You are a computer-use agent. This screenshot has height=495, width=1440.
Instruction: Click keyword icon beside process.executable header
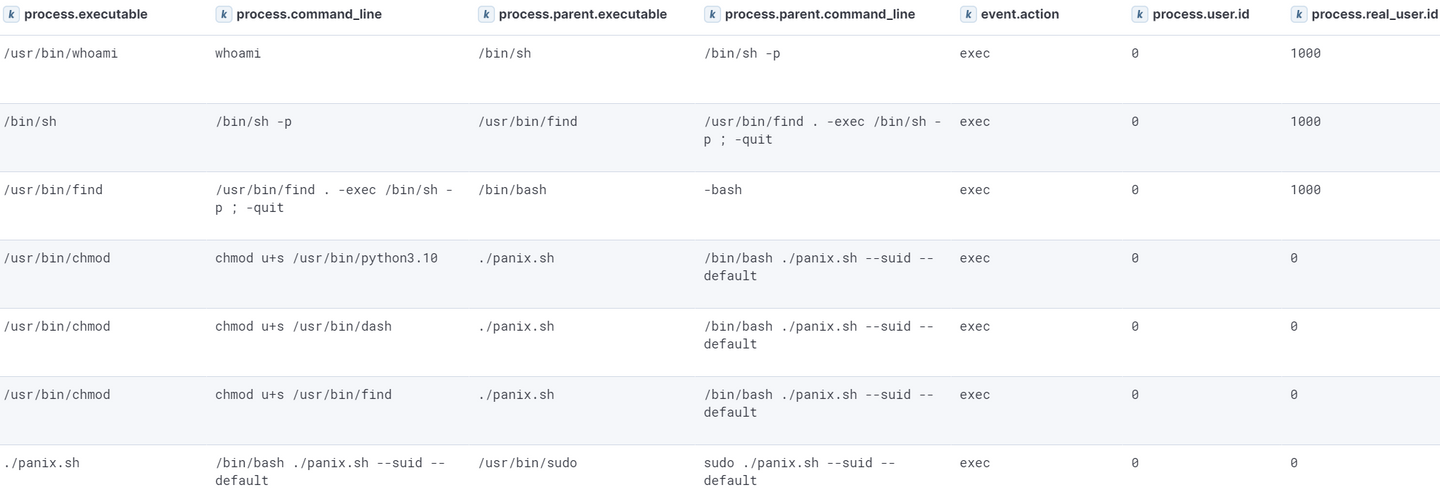tap(12, 15)
